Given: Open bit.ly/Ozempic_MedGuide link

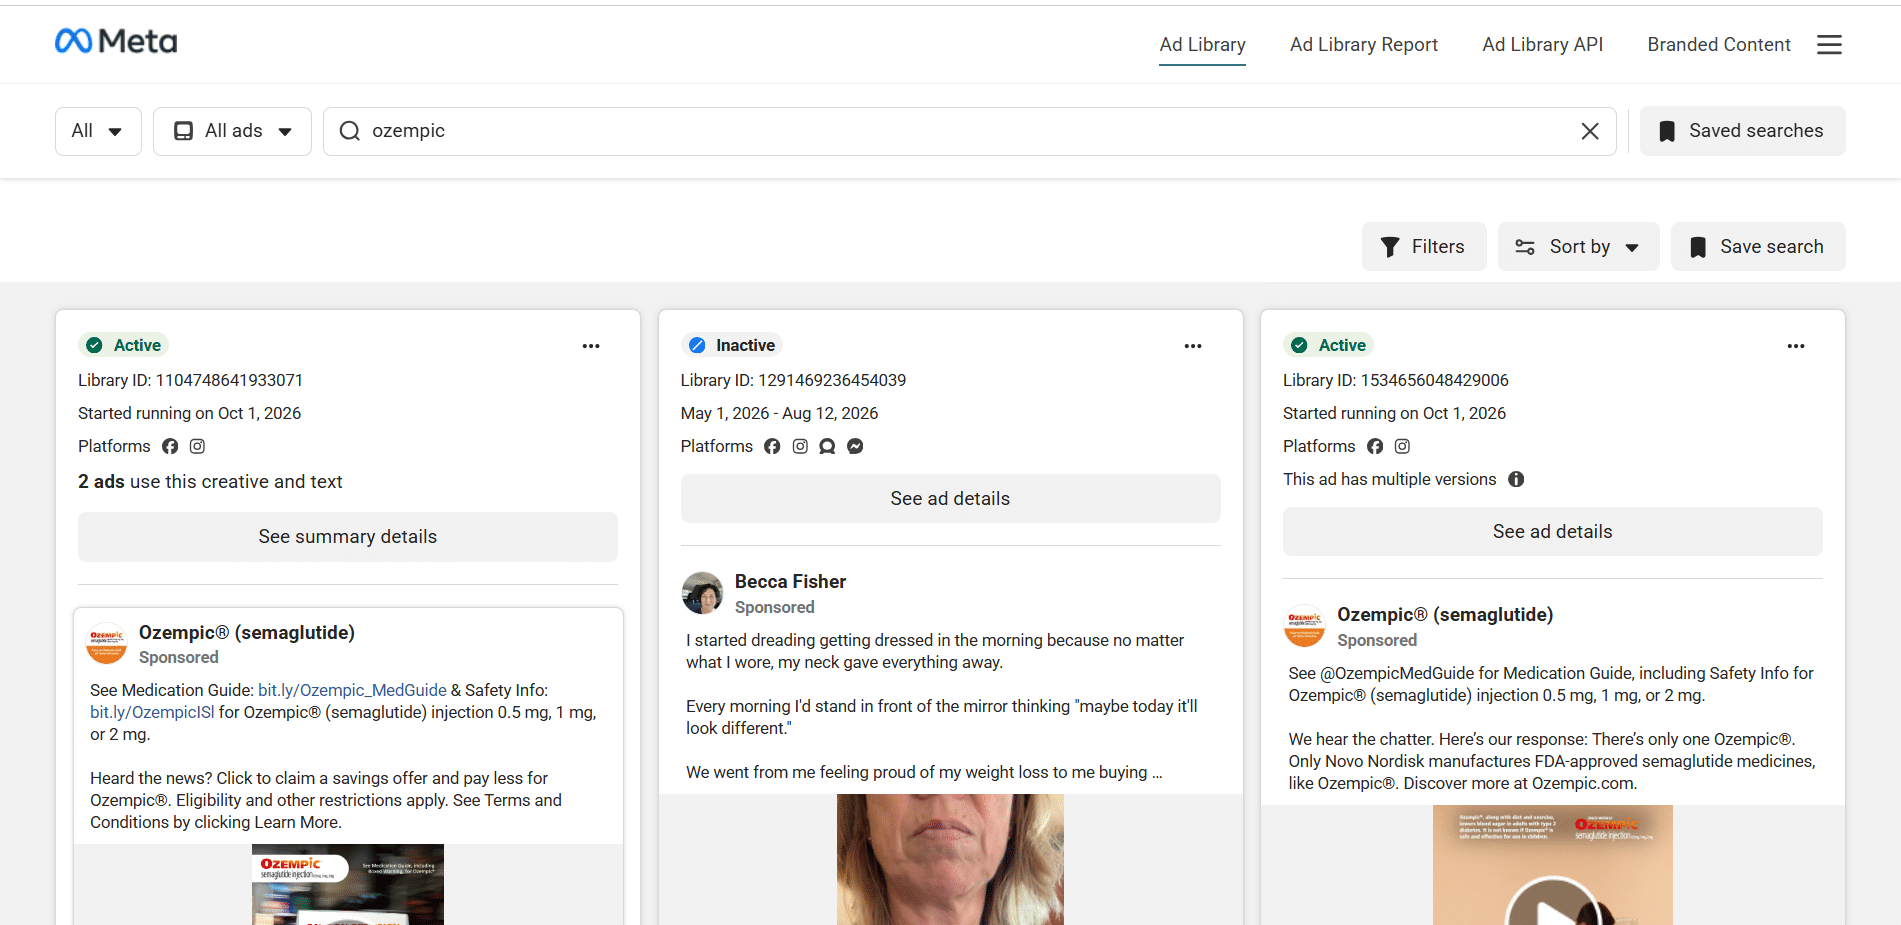Looking at the screenshot, I should point(352,690).
